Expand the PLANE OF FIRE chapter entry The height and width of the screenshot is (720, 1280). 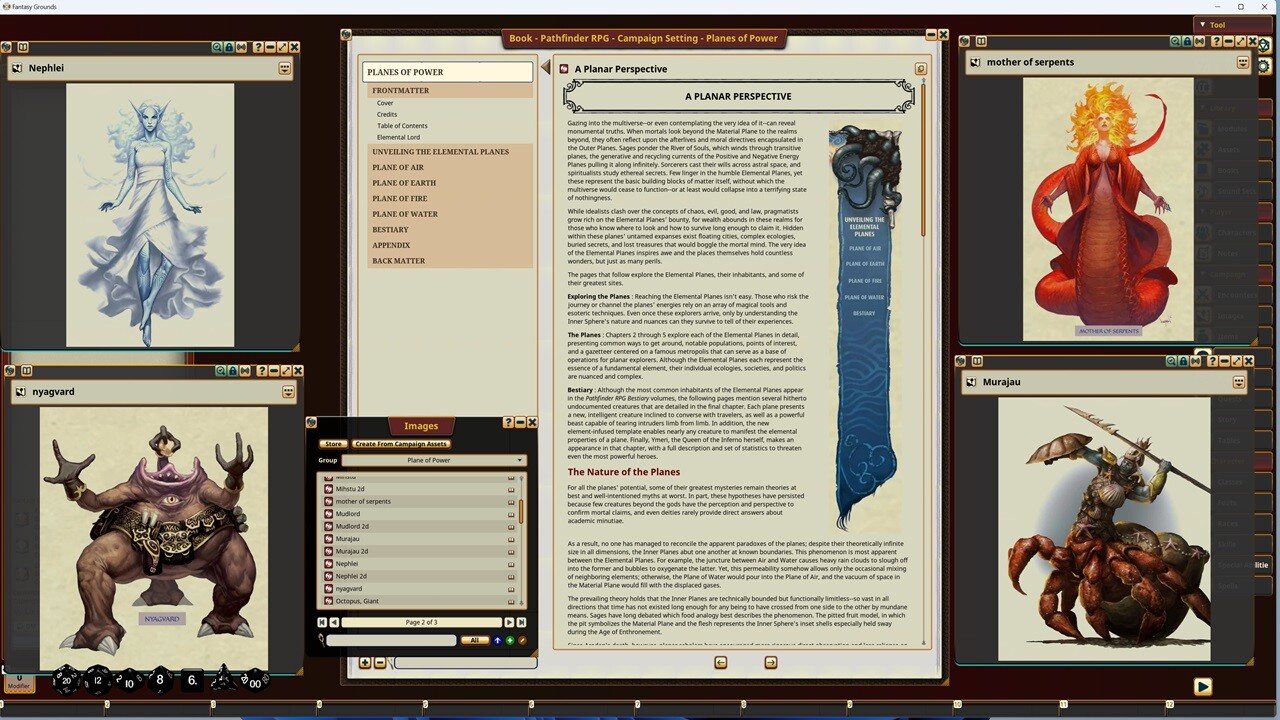coord(399,198)
